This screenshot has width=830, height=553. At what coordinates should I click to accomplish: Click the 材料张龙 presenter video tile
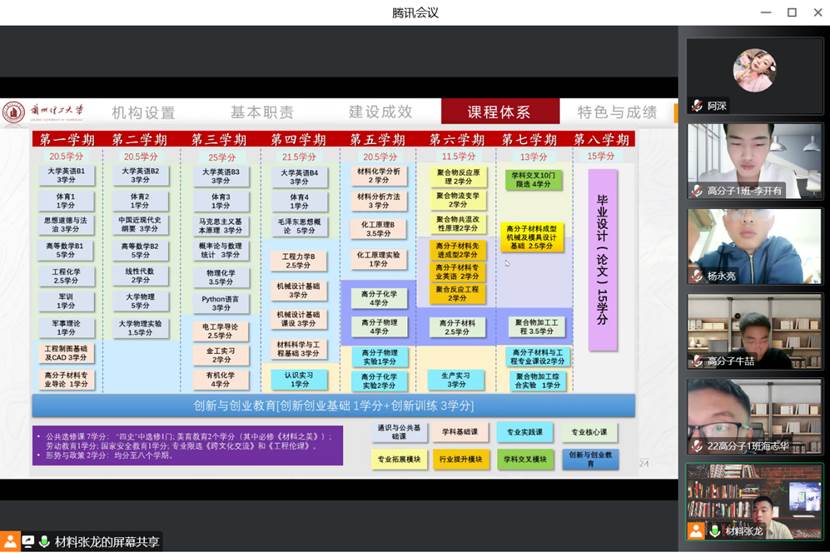tap(754, 501)
